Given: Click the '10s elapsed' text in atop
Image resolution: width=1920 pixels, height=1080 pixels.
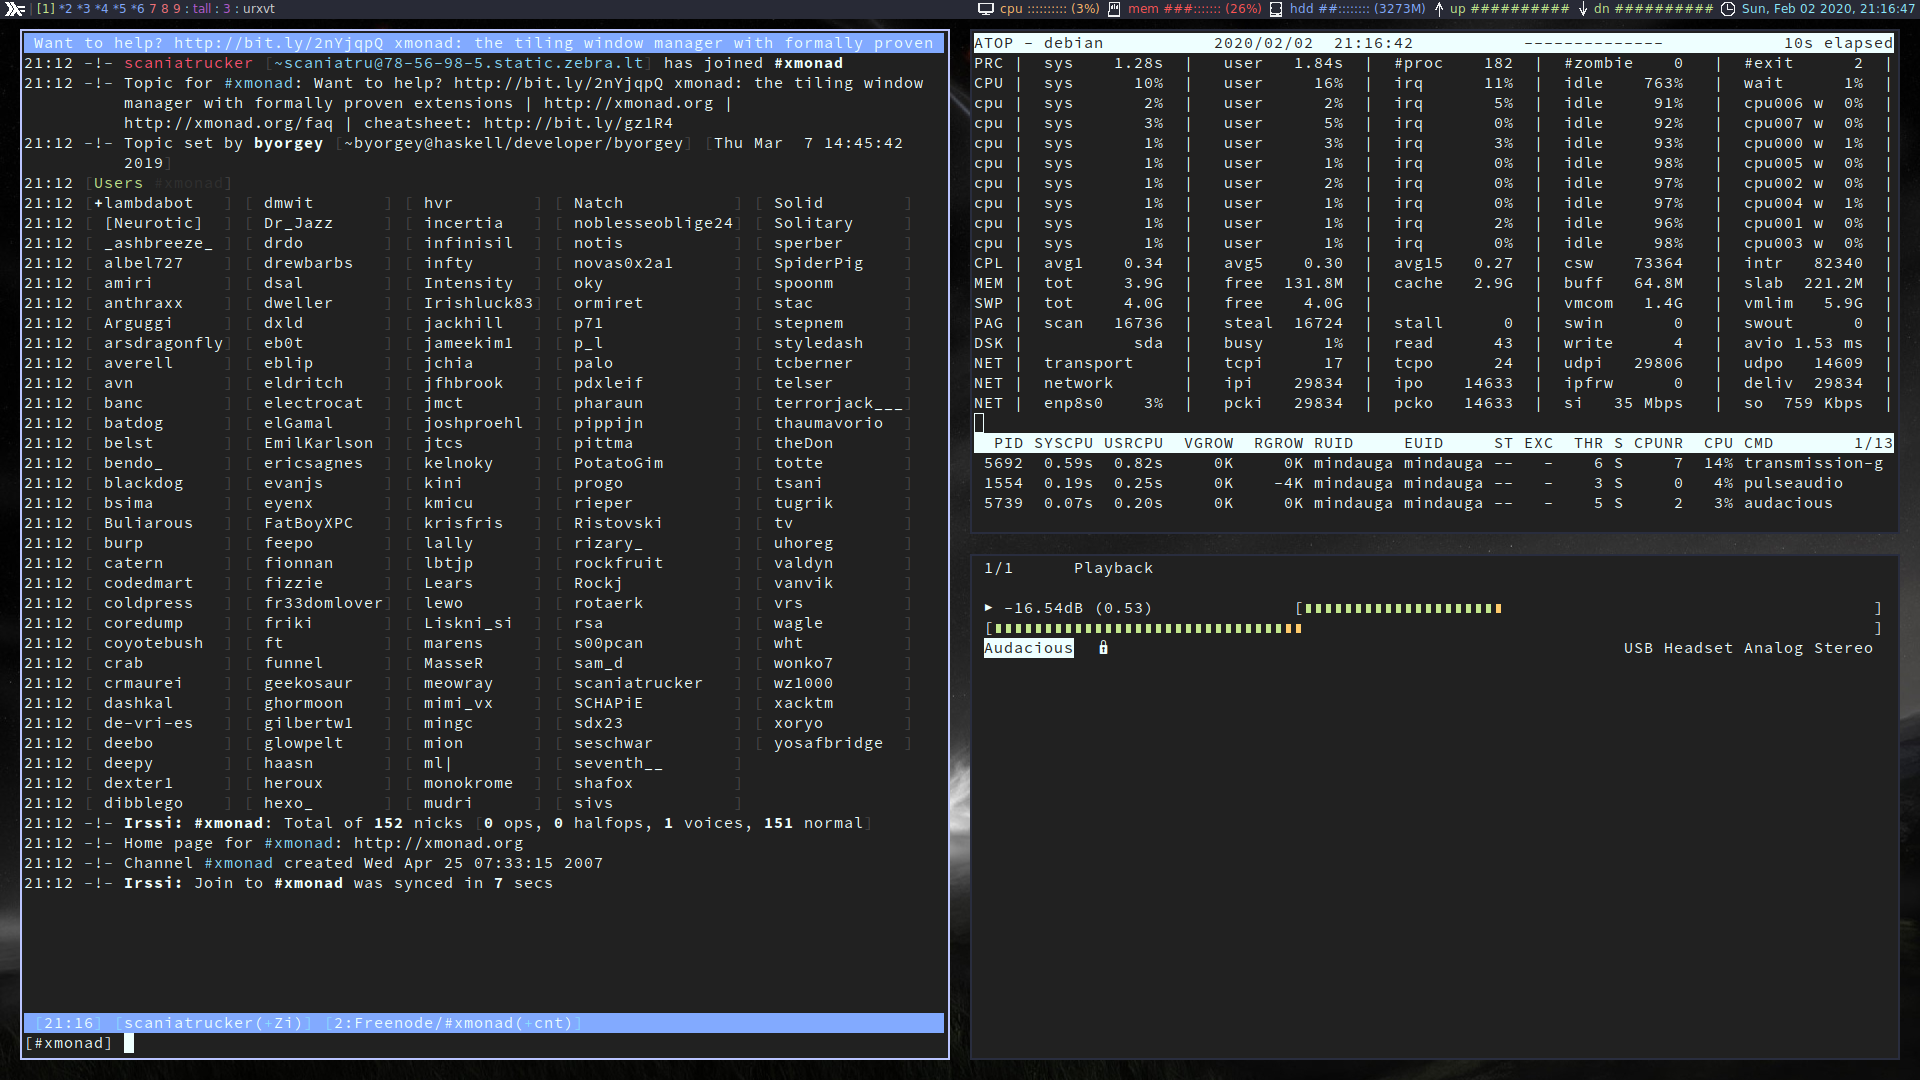Looking at the screenshot, I should [1838, 43].
